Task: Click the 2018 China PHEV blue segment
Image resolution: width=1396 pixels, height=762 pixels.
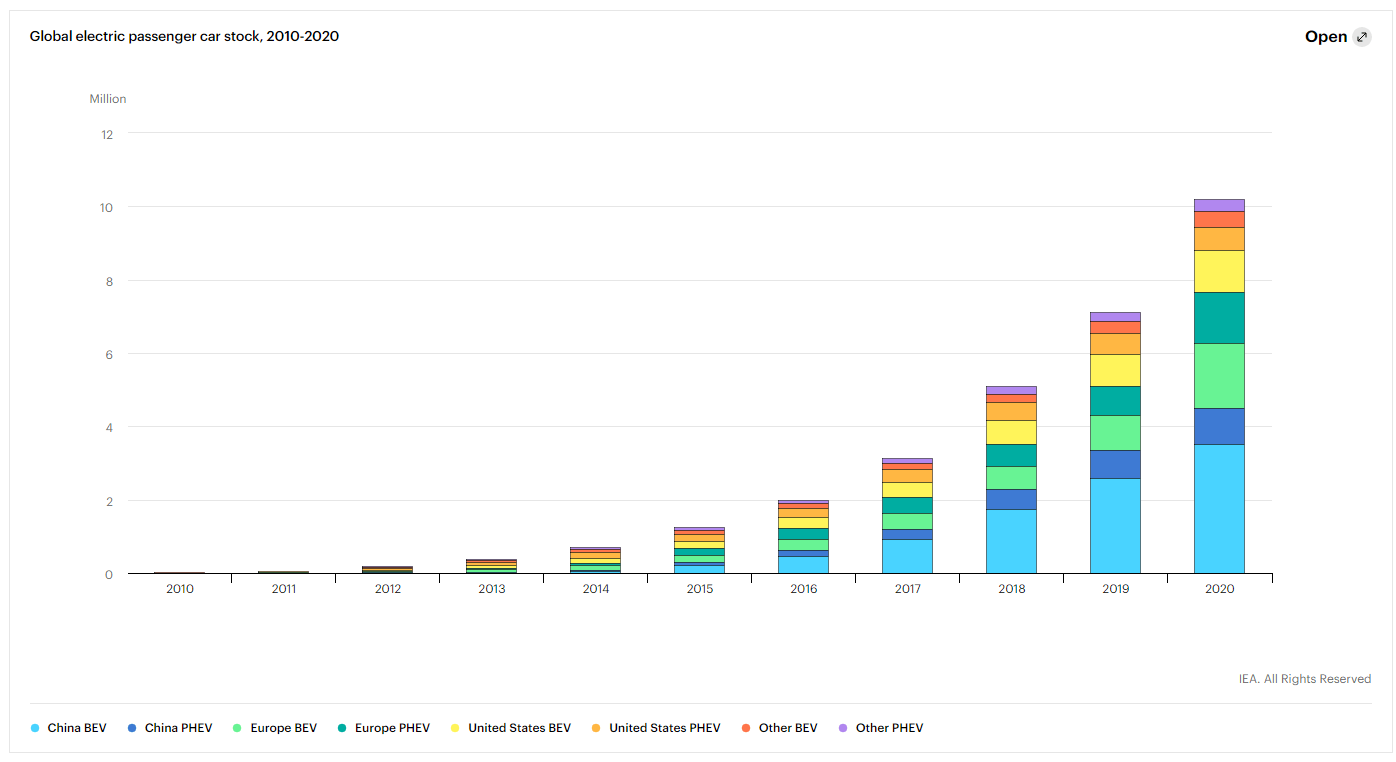Action: coord(1011,499)
